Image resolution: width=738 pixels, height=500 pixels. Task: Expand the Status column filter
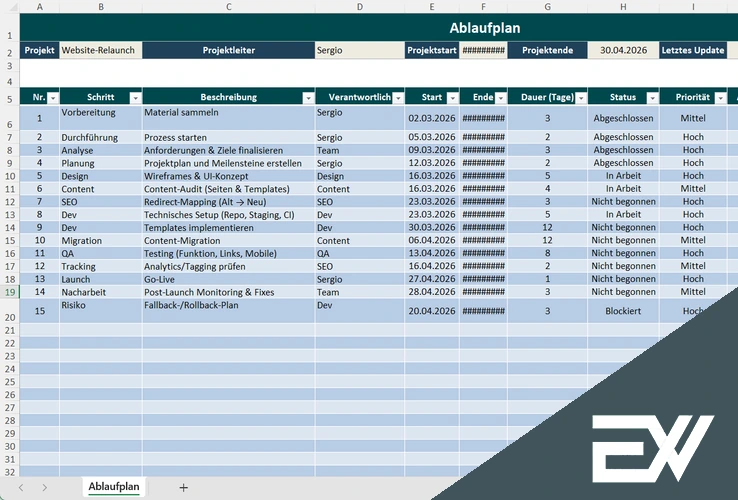651,98
